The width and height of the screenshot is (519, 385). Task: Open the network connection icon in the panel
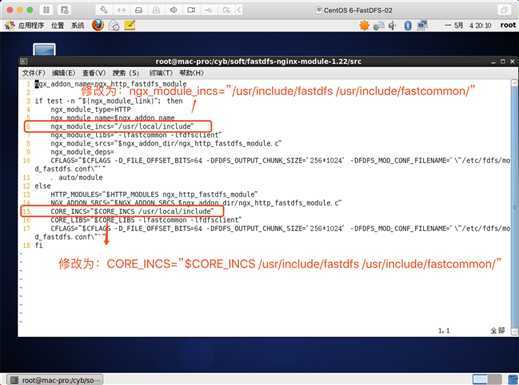tap(422, 25)
